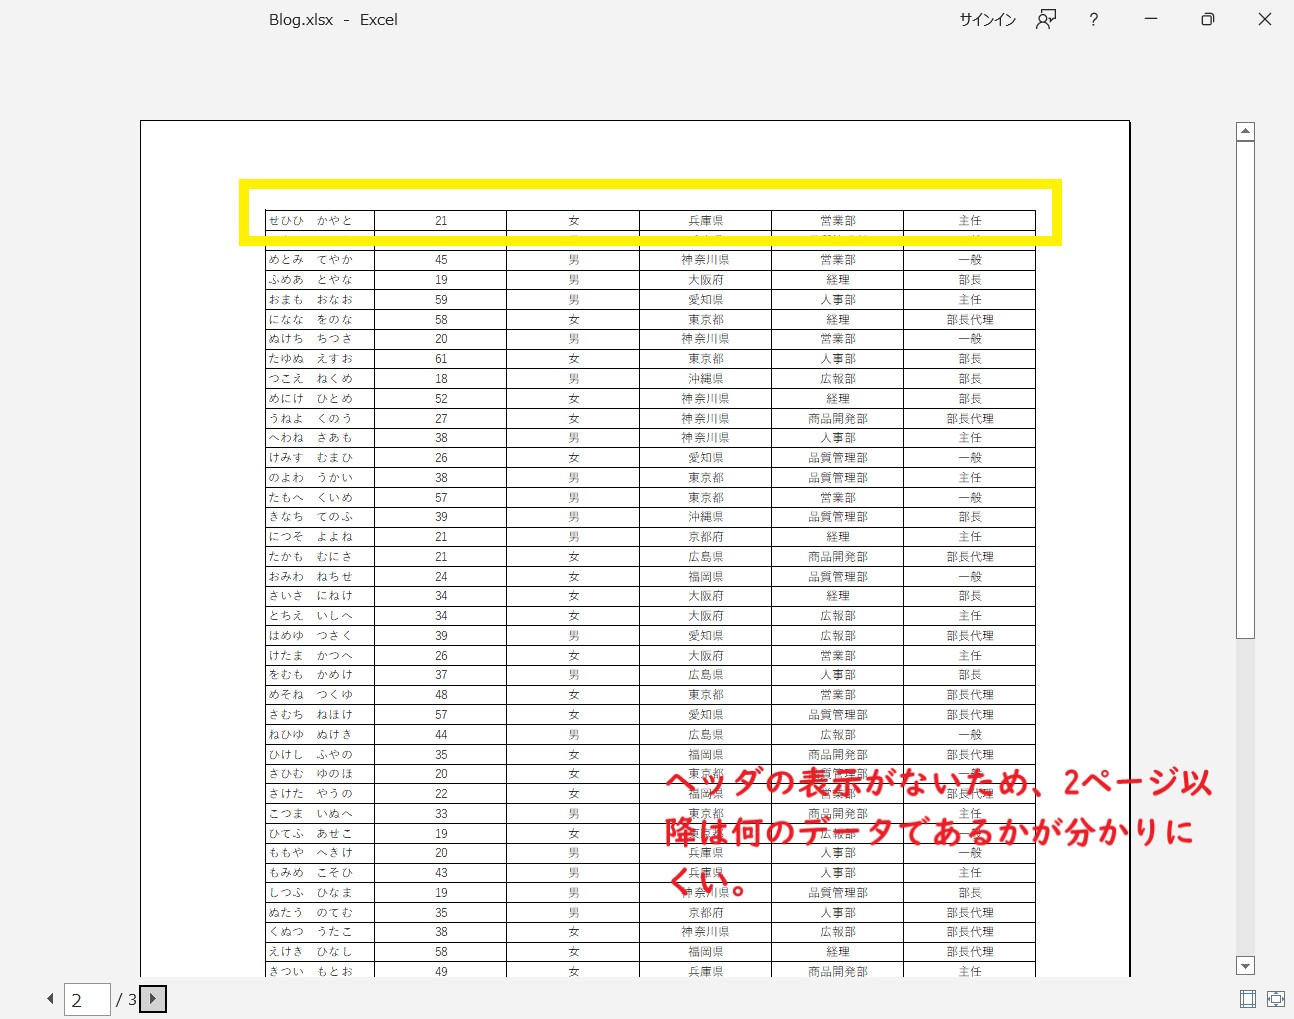Click the name cell たゆぬ えすお
The image size is (1294, 1019).
point(320,359)
